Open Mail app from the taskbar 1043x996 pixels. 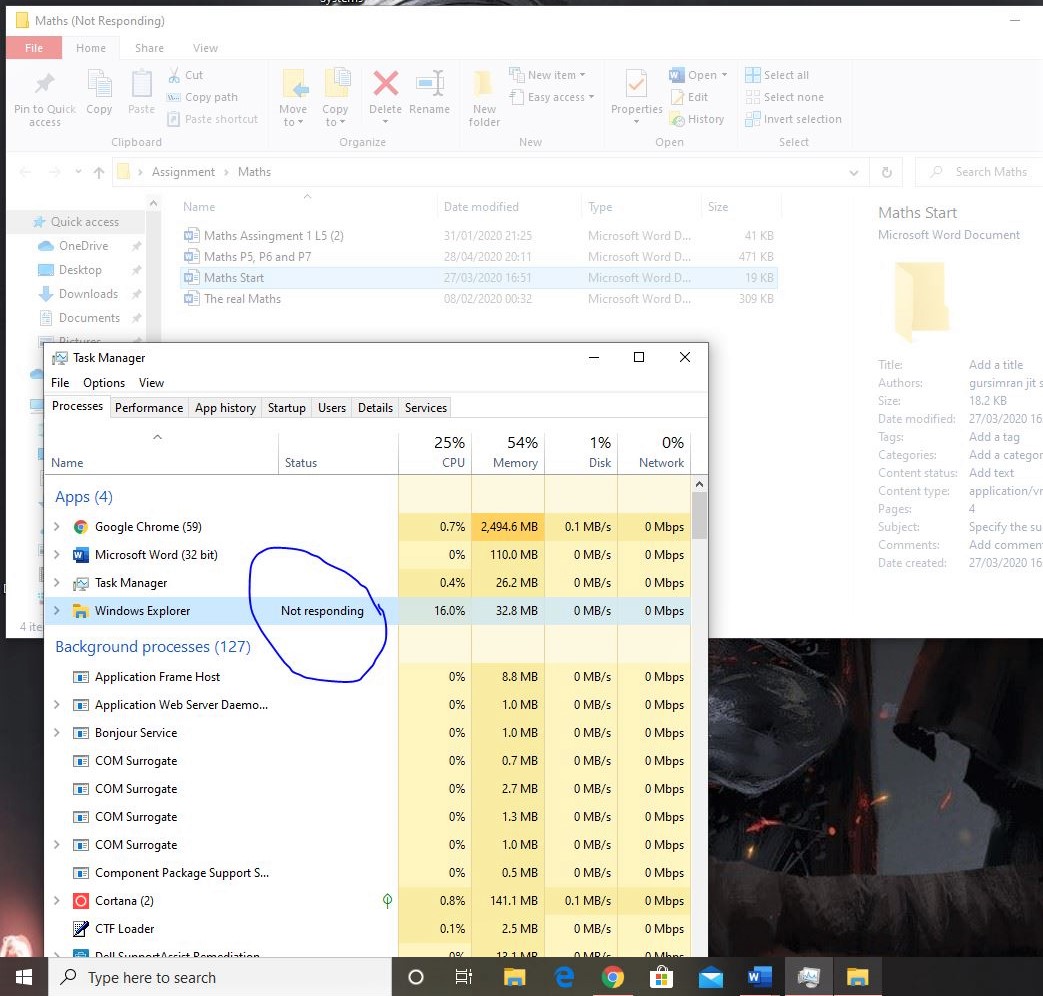pyautogui.click(x=710, y=977)
